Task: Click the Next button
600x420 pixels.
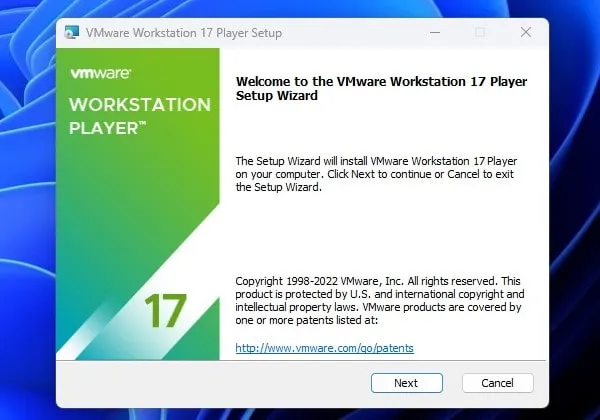Action: 406,383
